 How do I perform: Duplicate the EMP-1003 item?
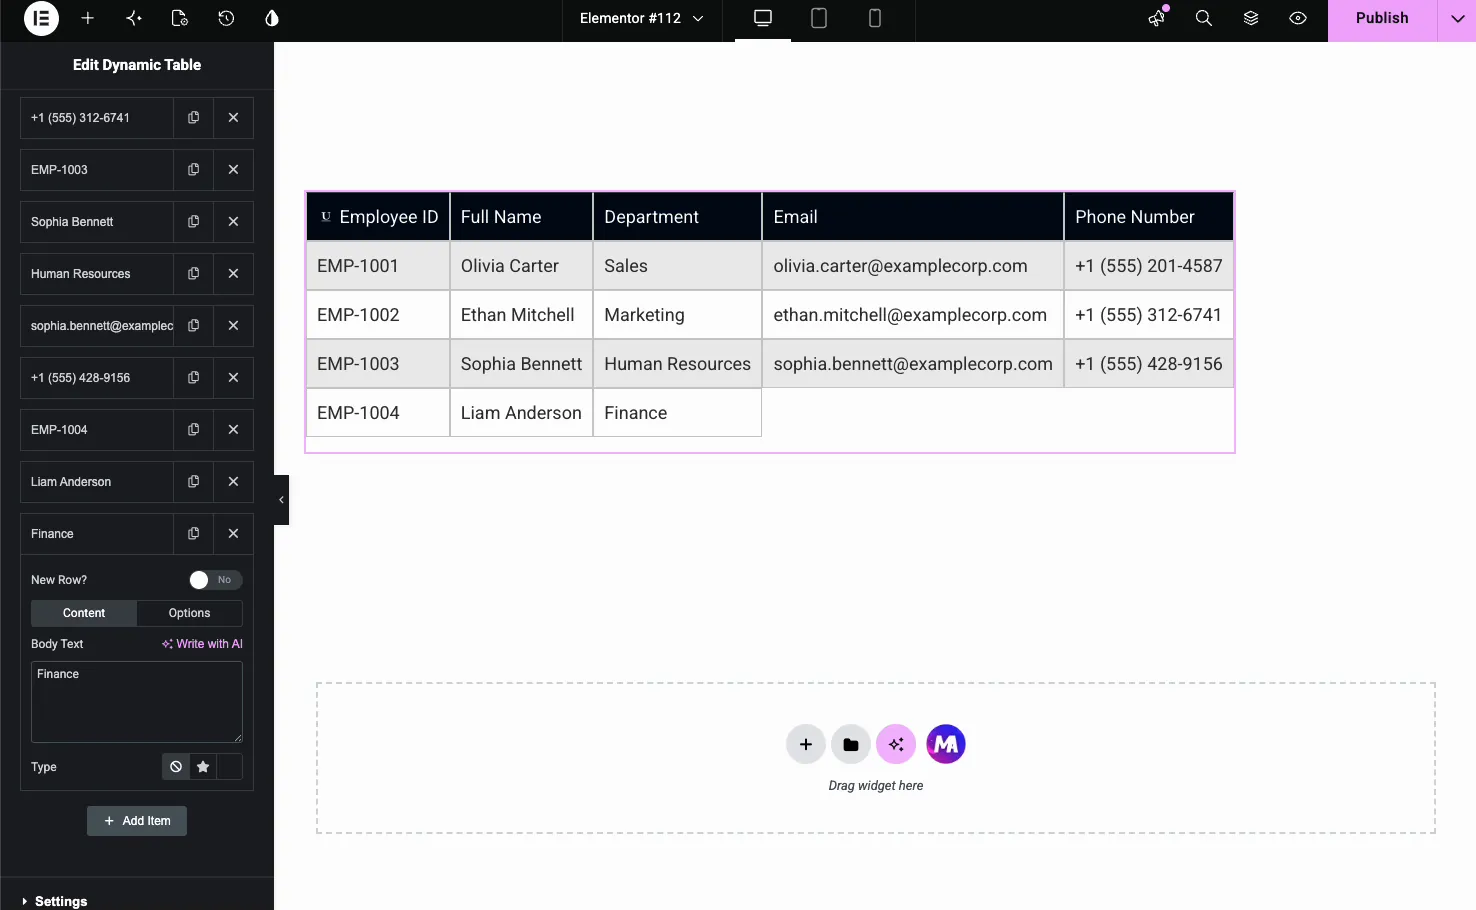[x=193, y=170]
